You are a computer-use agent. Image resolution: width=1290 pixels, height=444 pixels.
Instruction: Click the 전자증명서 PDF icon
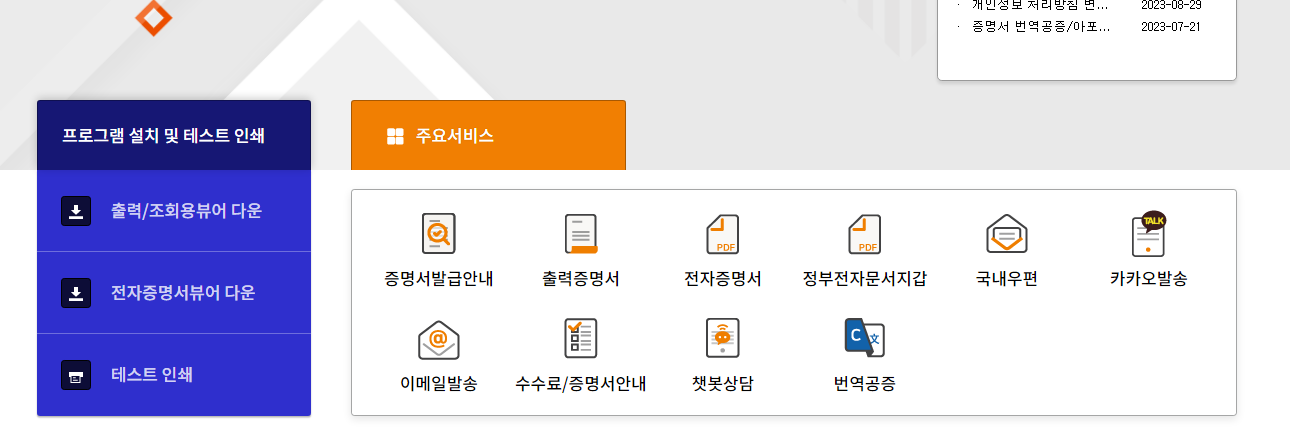pyautogui.click(x=722, y=234)
